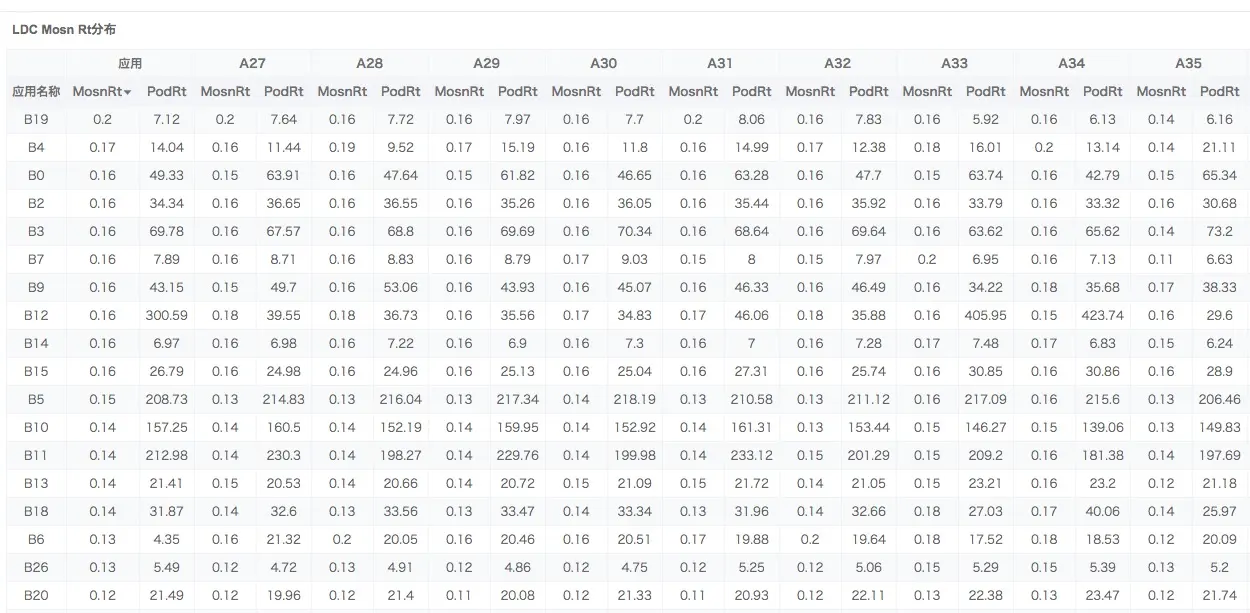Click the 423.74 cell under A34
The width and height of the screenshot is (1250, 613).
pyautogui.click(x=1102, y=315)
